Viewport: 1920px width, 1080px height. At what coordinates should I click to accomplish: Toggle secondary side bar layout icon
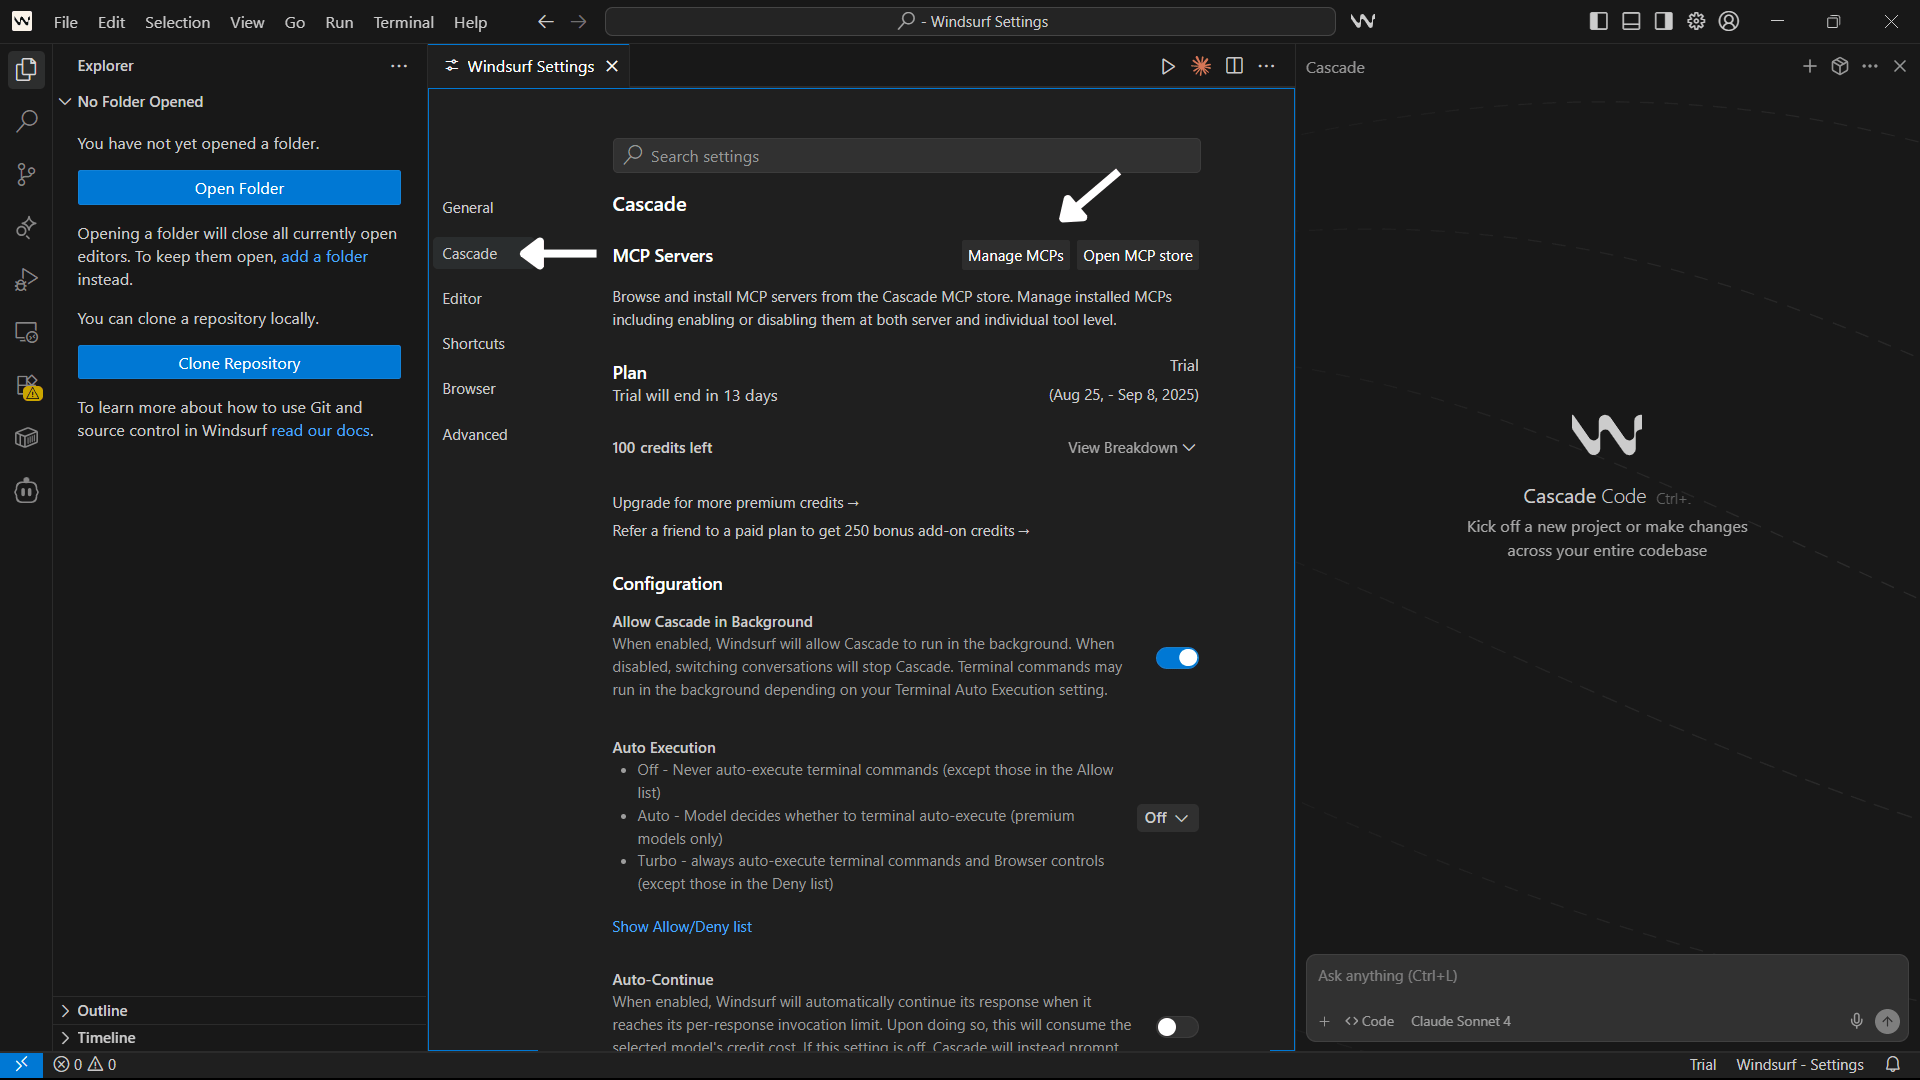1664,21
